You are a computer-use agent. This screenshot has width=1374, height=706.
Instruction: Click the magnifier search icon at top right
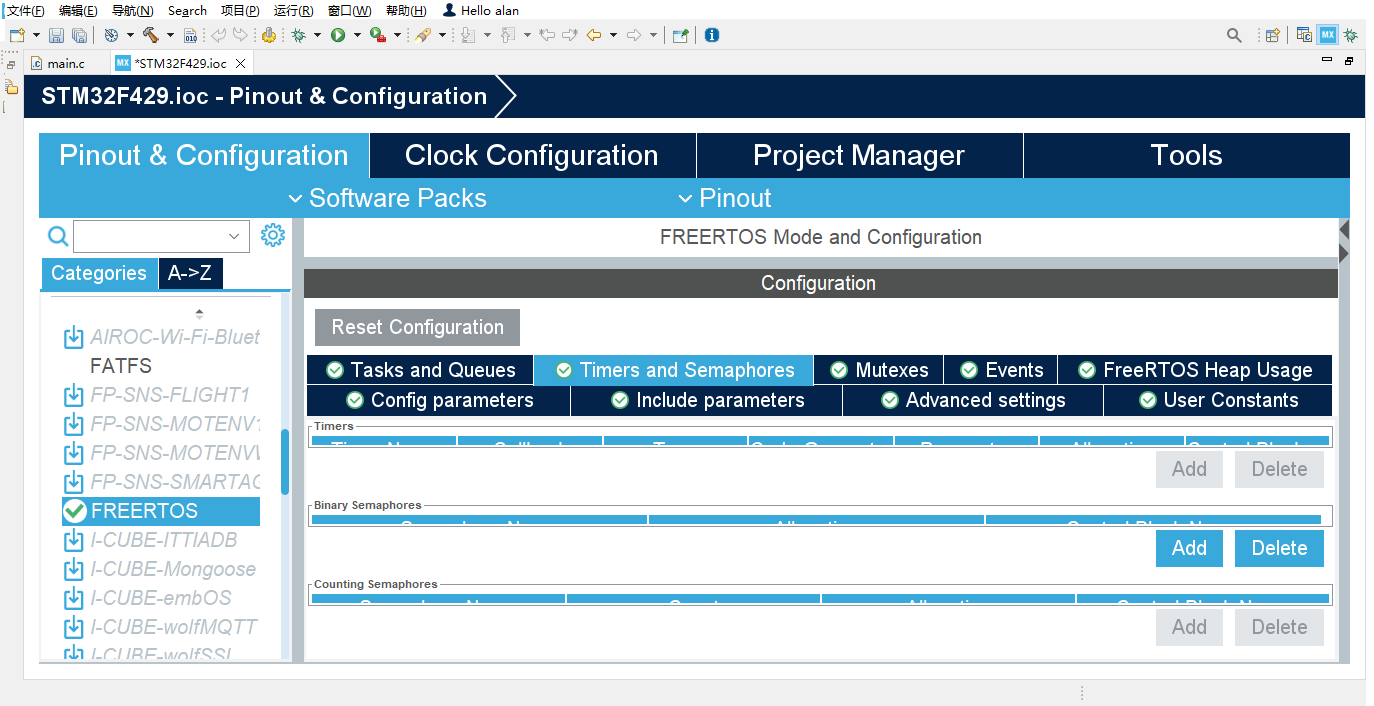click(1234, 35)
